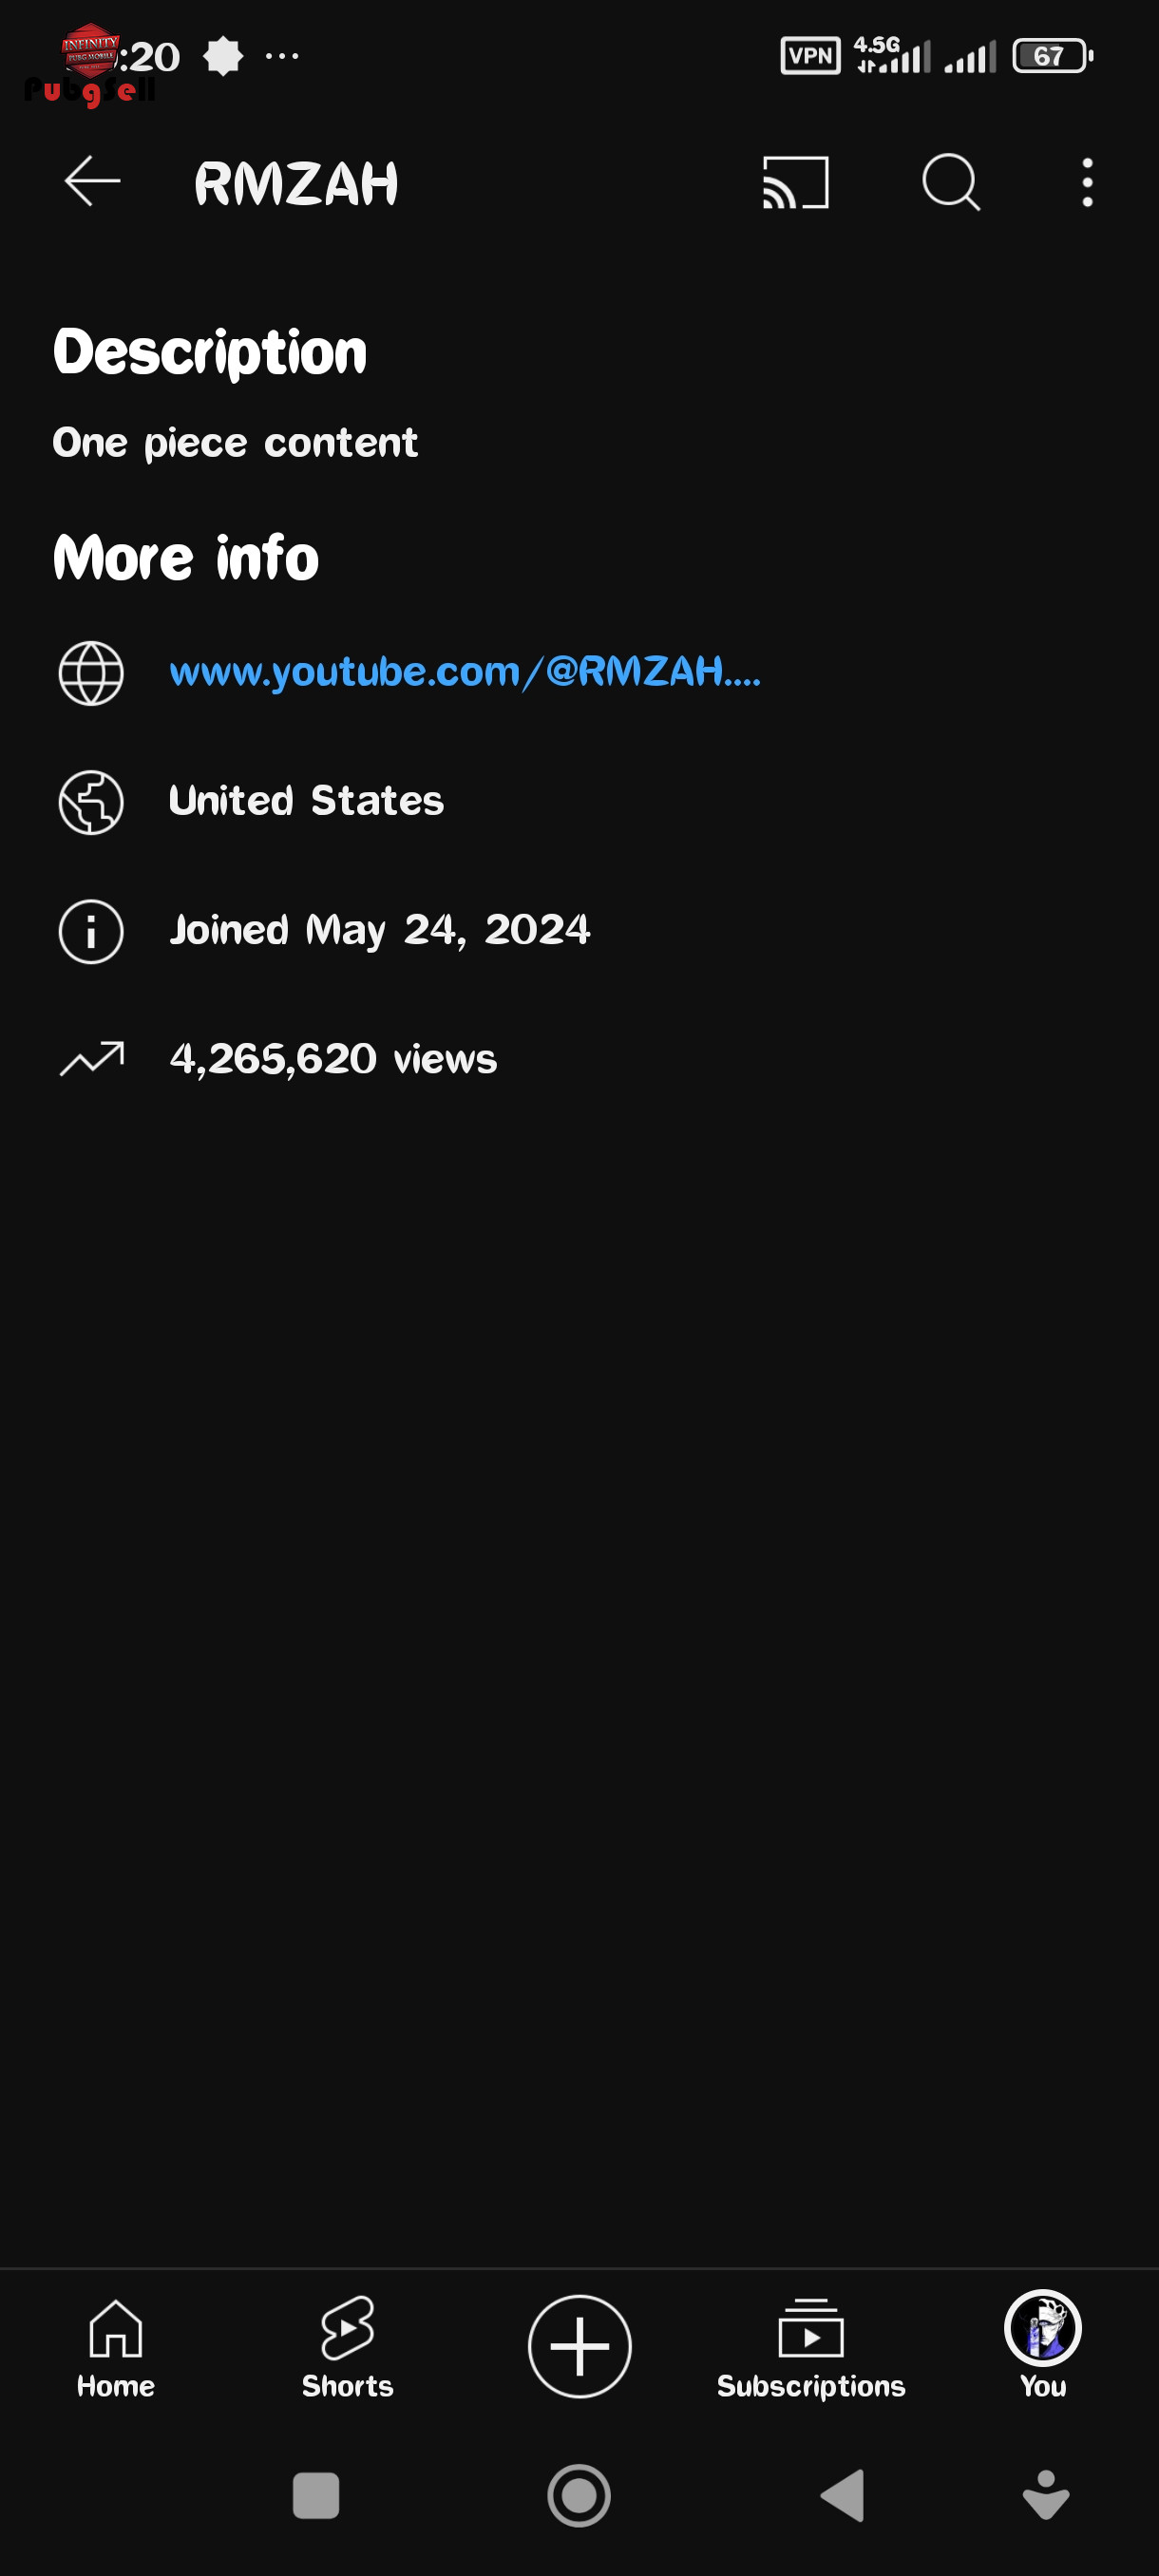Open the Cast to device icon
The width and height of the screenshot is (1159, 2576).
795,182
